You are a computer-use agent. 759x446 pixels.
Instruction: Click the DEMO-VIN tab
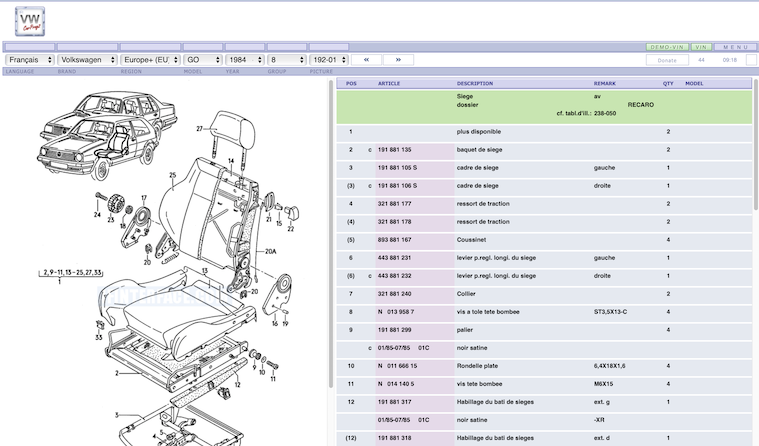(666, 47)
